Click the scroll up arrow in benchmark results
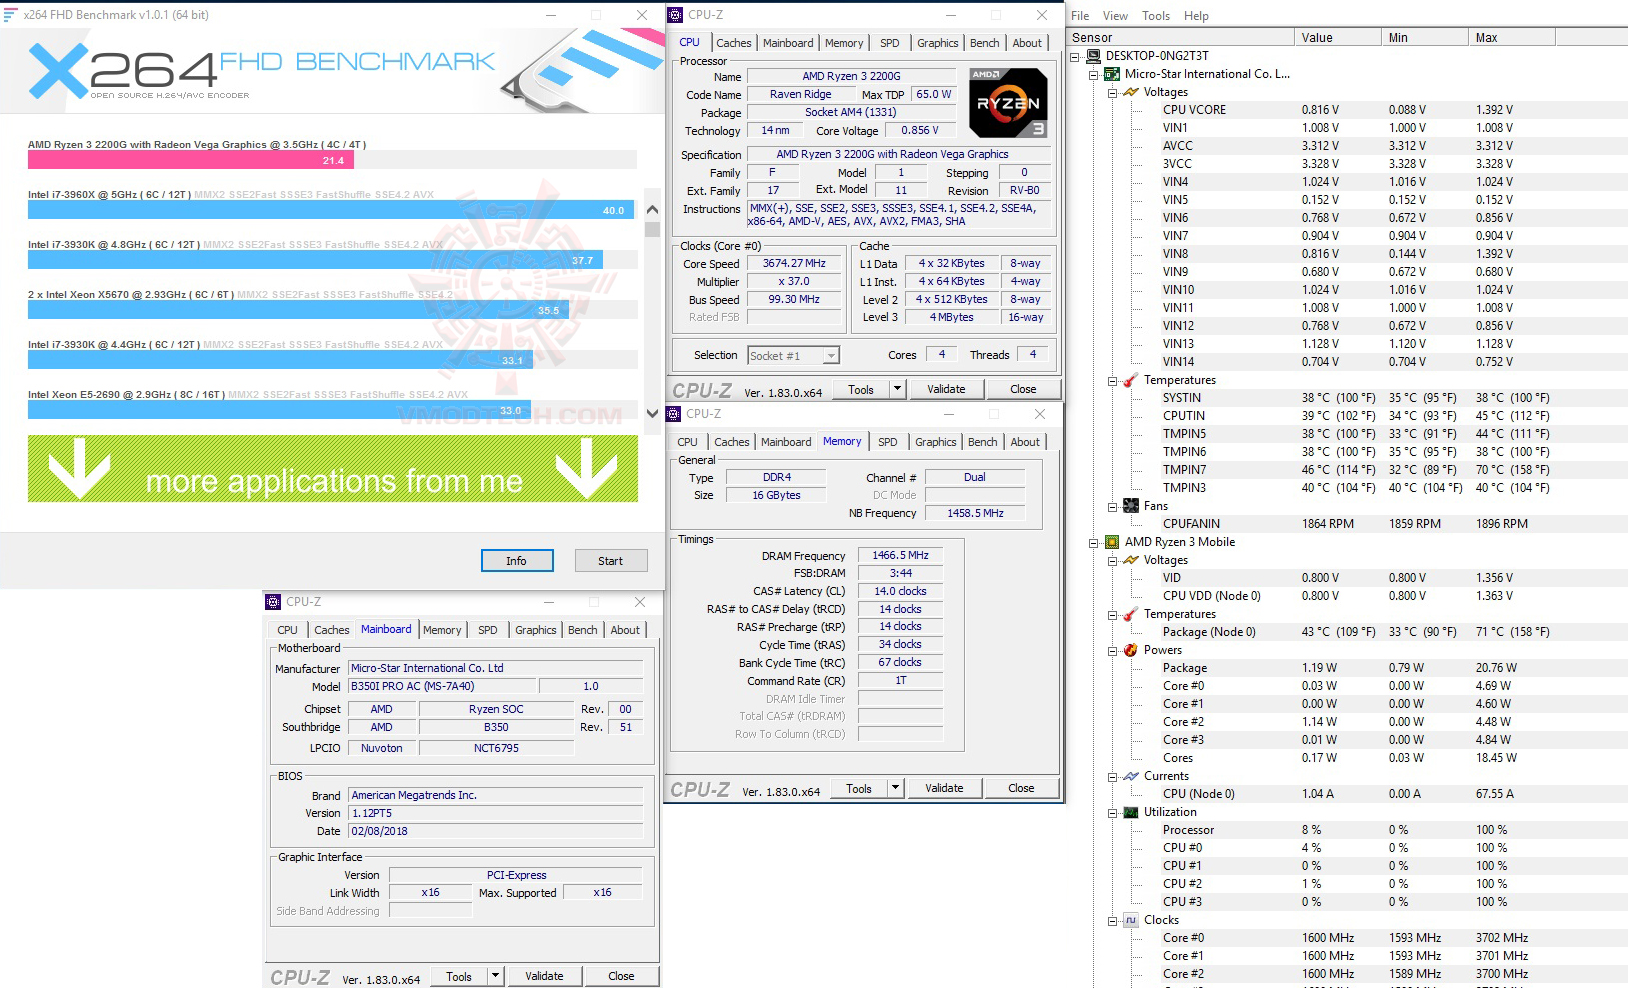Image resolution: width=1628 pixels, height=988 pixels. click(x=653, y=210)
